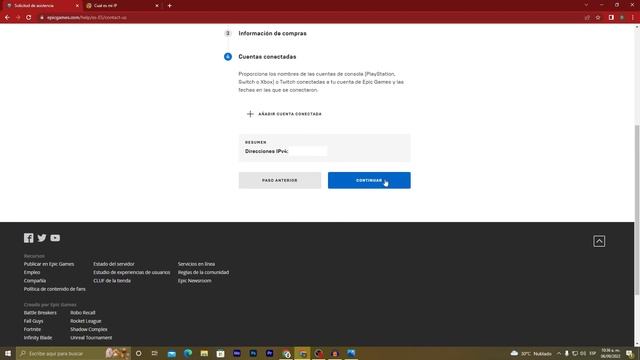Open Premiere Pro from the taskbar
The width and height of the screenshot is (640, 360).
pyautogui.click(x=269, y=353)
